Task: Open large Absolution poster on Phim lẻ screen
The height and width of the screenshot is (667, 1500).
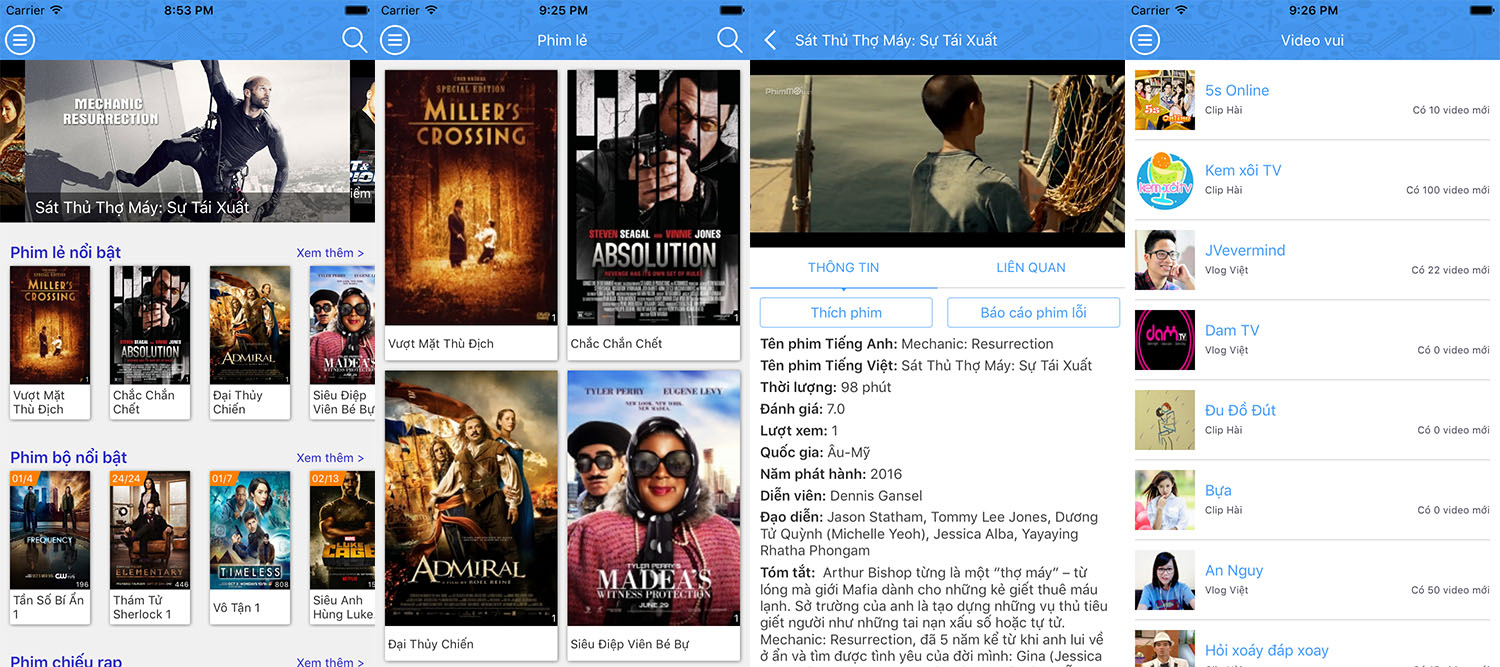Action: point(654,197)
